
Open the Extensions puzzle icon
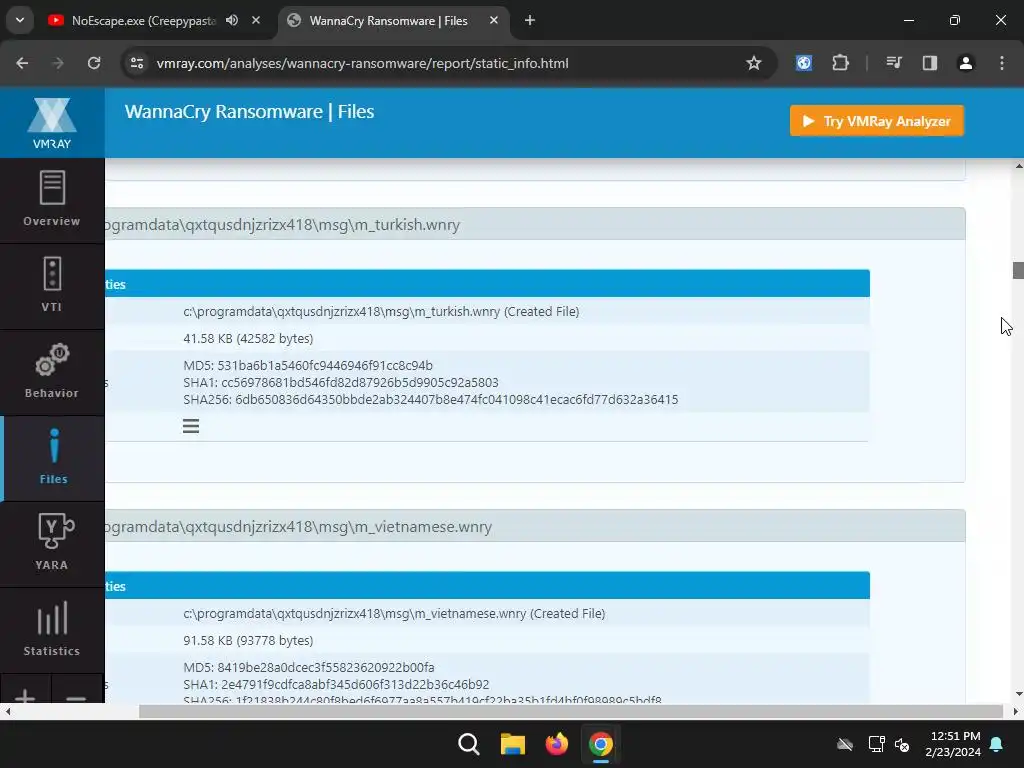840,63
